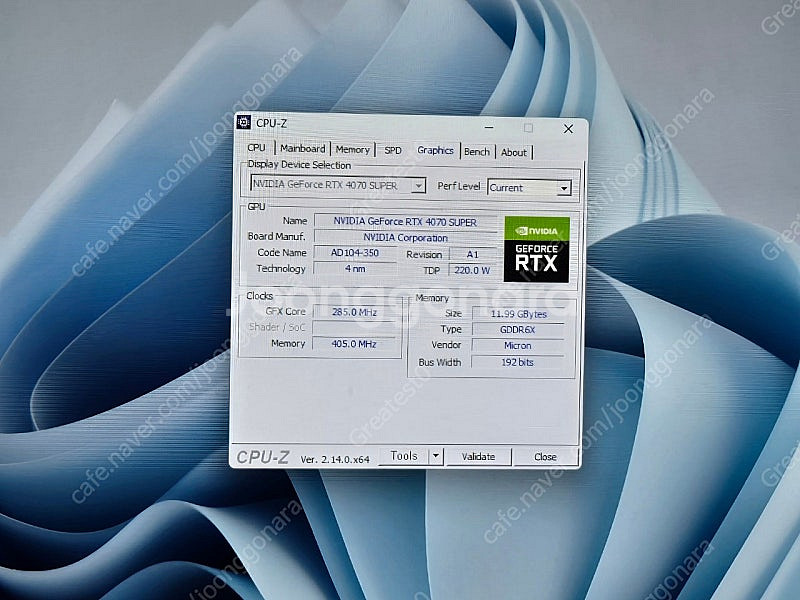This screenshot has width=800, height=600.
Task: Click the 4 nm technology value
Action: click(355, 268)
